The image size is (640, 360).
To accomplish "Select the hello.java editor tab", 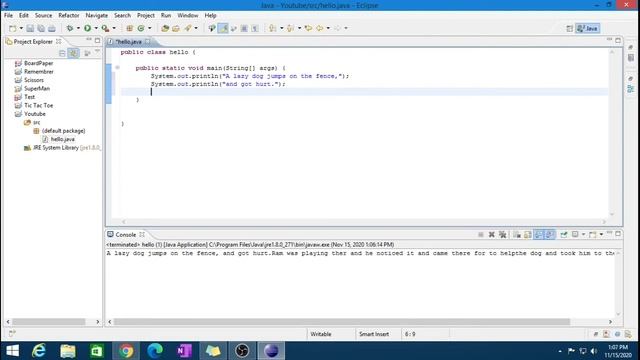I will tap(128, 42).
